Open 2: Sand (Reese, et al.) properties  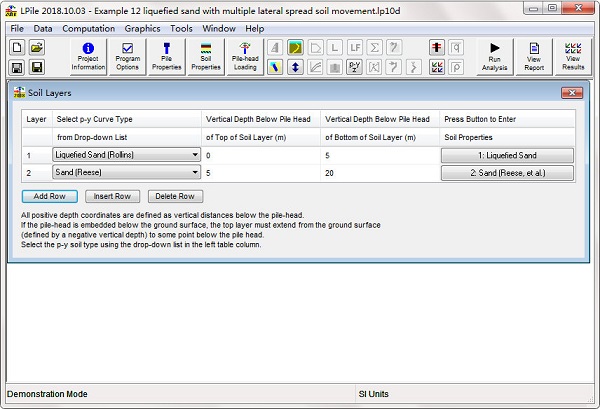pyautogui.click(x=507, y=173)
